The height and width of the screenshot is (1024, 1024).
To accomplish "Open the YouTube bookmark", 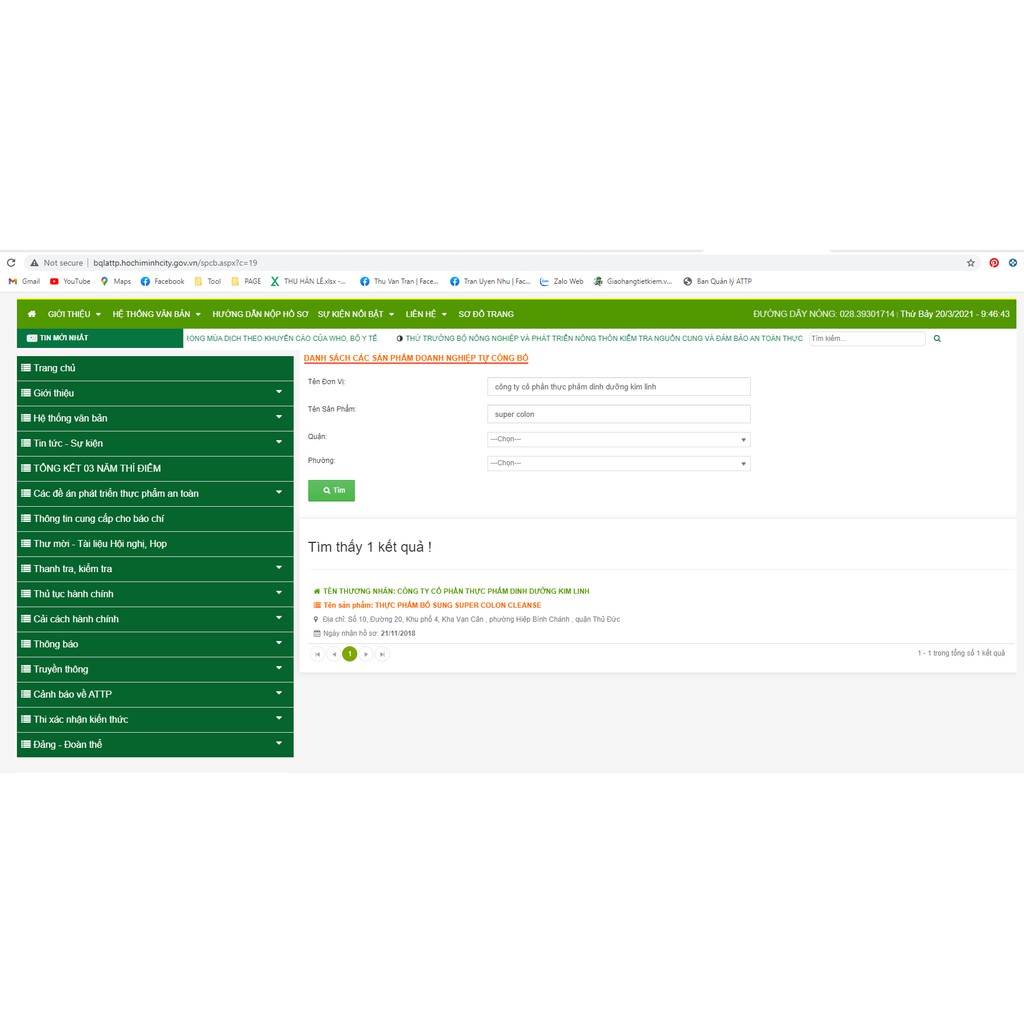I will (x=70, y=281).
